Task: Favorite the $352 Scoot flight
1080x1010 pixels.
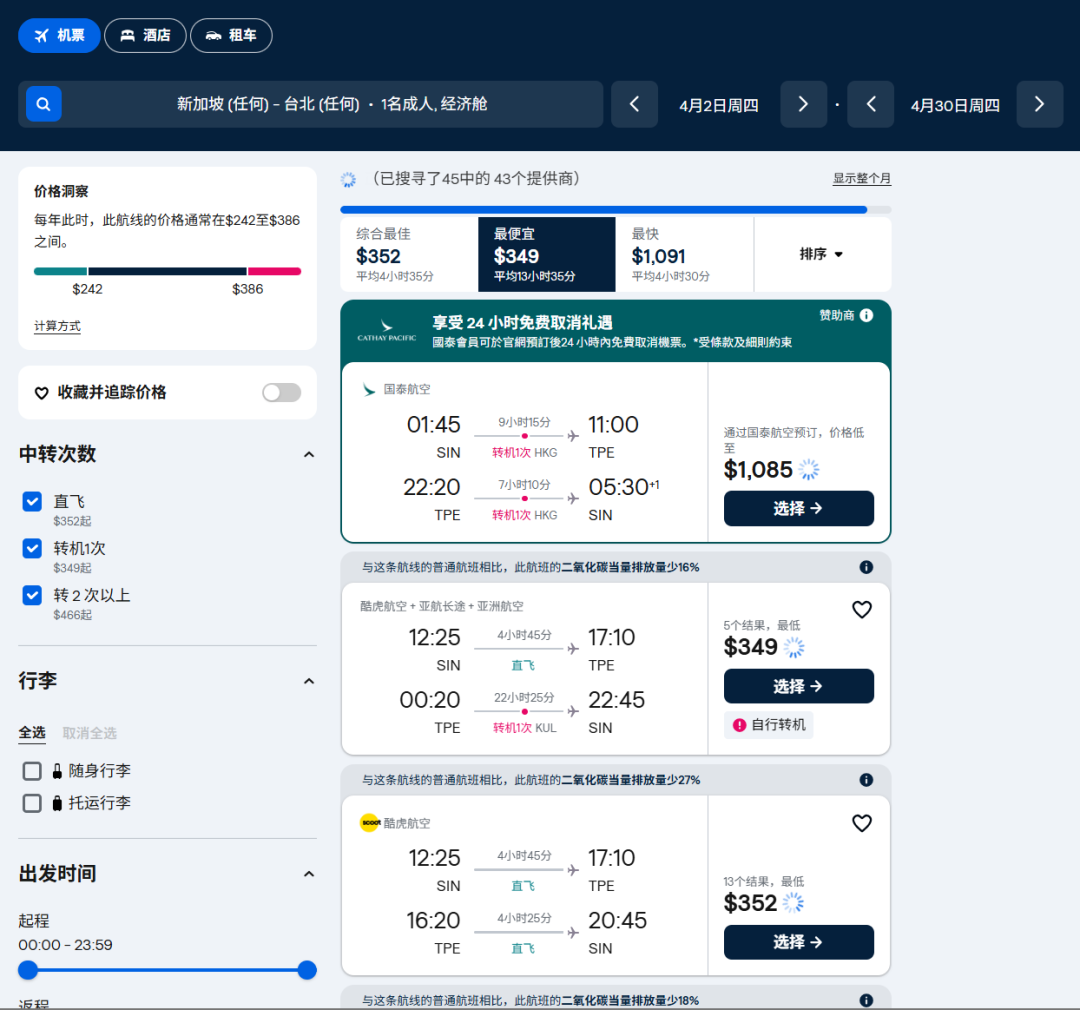Action: tap(861, 823)
